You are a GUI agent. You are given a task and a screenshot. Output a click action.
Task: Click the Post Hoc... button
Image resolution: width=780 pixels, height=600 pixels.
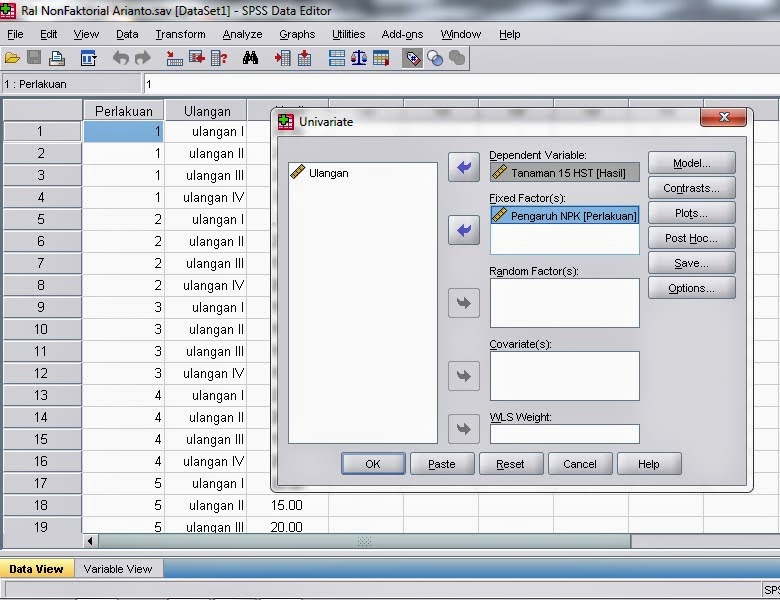(691, 238)
